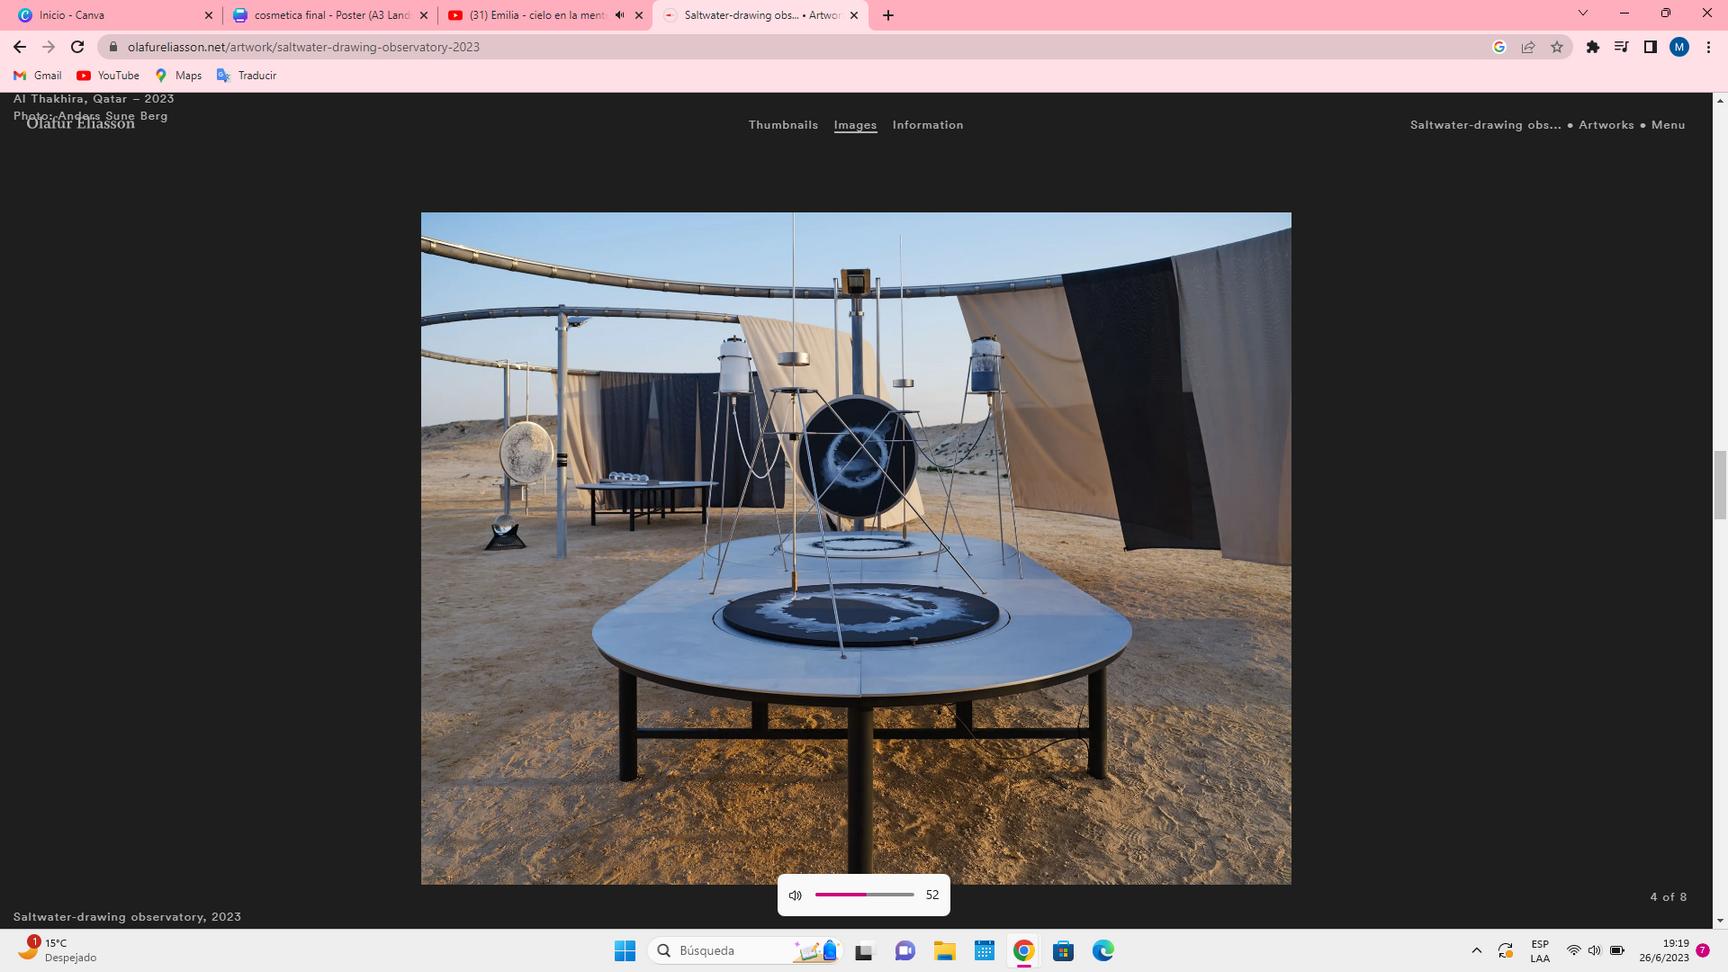Select the Images view
Screen dimensions: 1728x972
[855, 125]
